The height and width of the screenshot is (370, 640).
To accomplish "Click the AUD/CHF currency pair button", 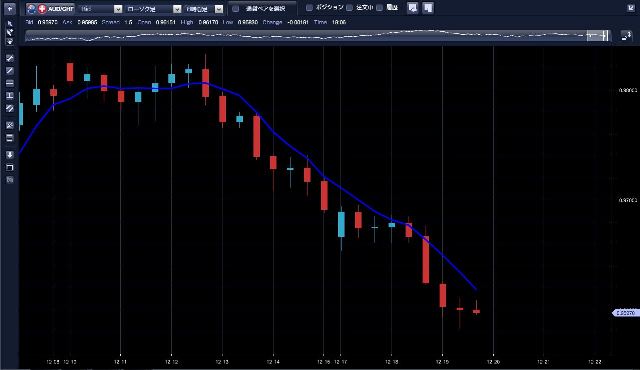I will [x=51, y=9].
